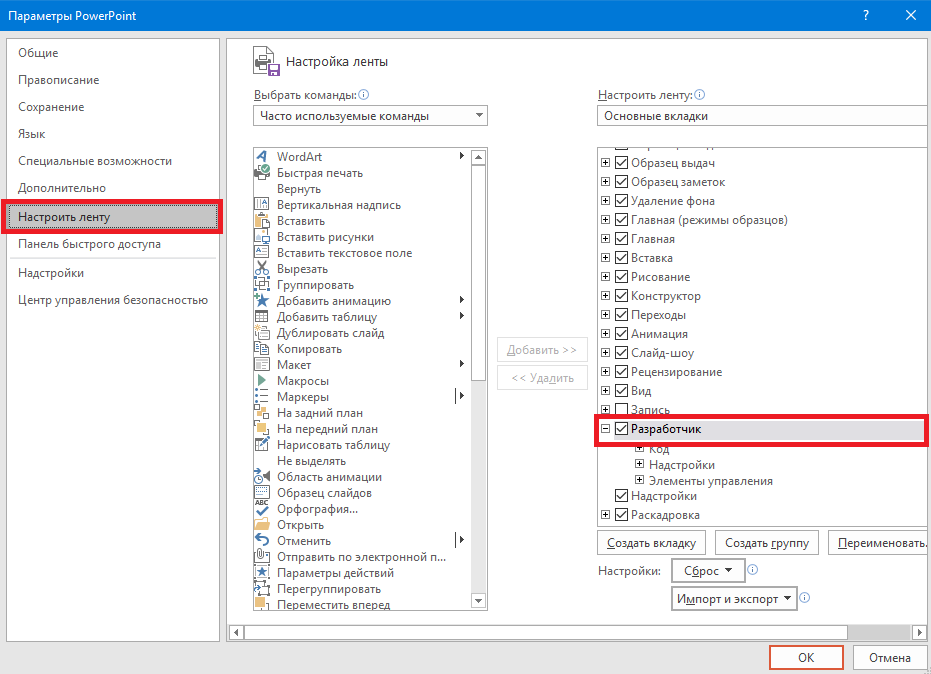
Task: Open the Часто используемые команды dropdown
Action: [x=370, y=116]
